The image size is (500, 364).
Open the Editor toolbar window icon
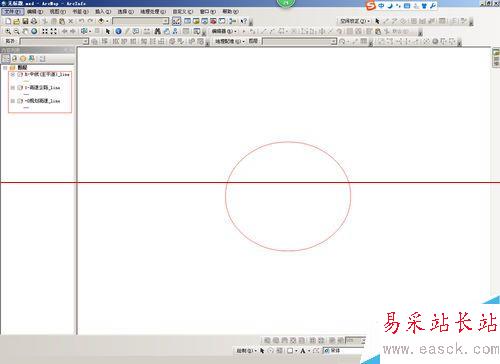176,21
